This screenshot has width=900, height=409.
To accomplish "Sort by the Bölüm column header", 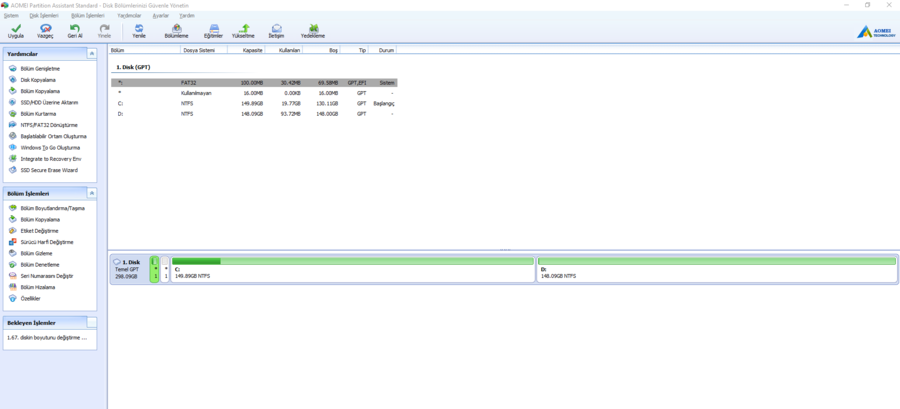I will [x=145, y=50].
